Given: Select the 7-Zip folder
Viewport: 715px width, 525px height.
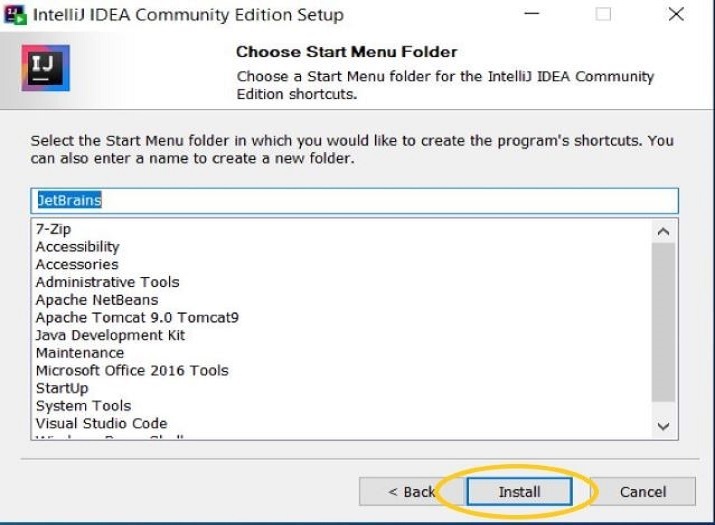Looking at the screenshot, I should coord(52,229).
